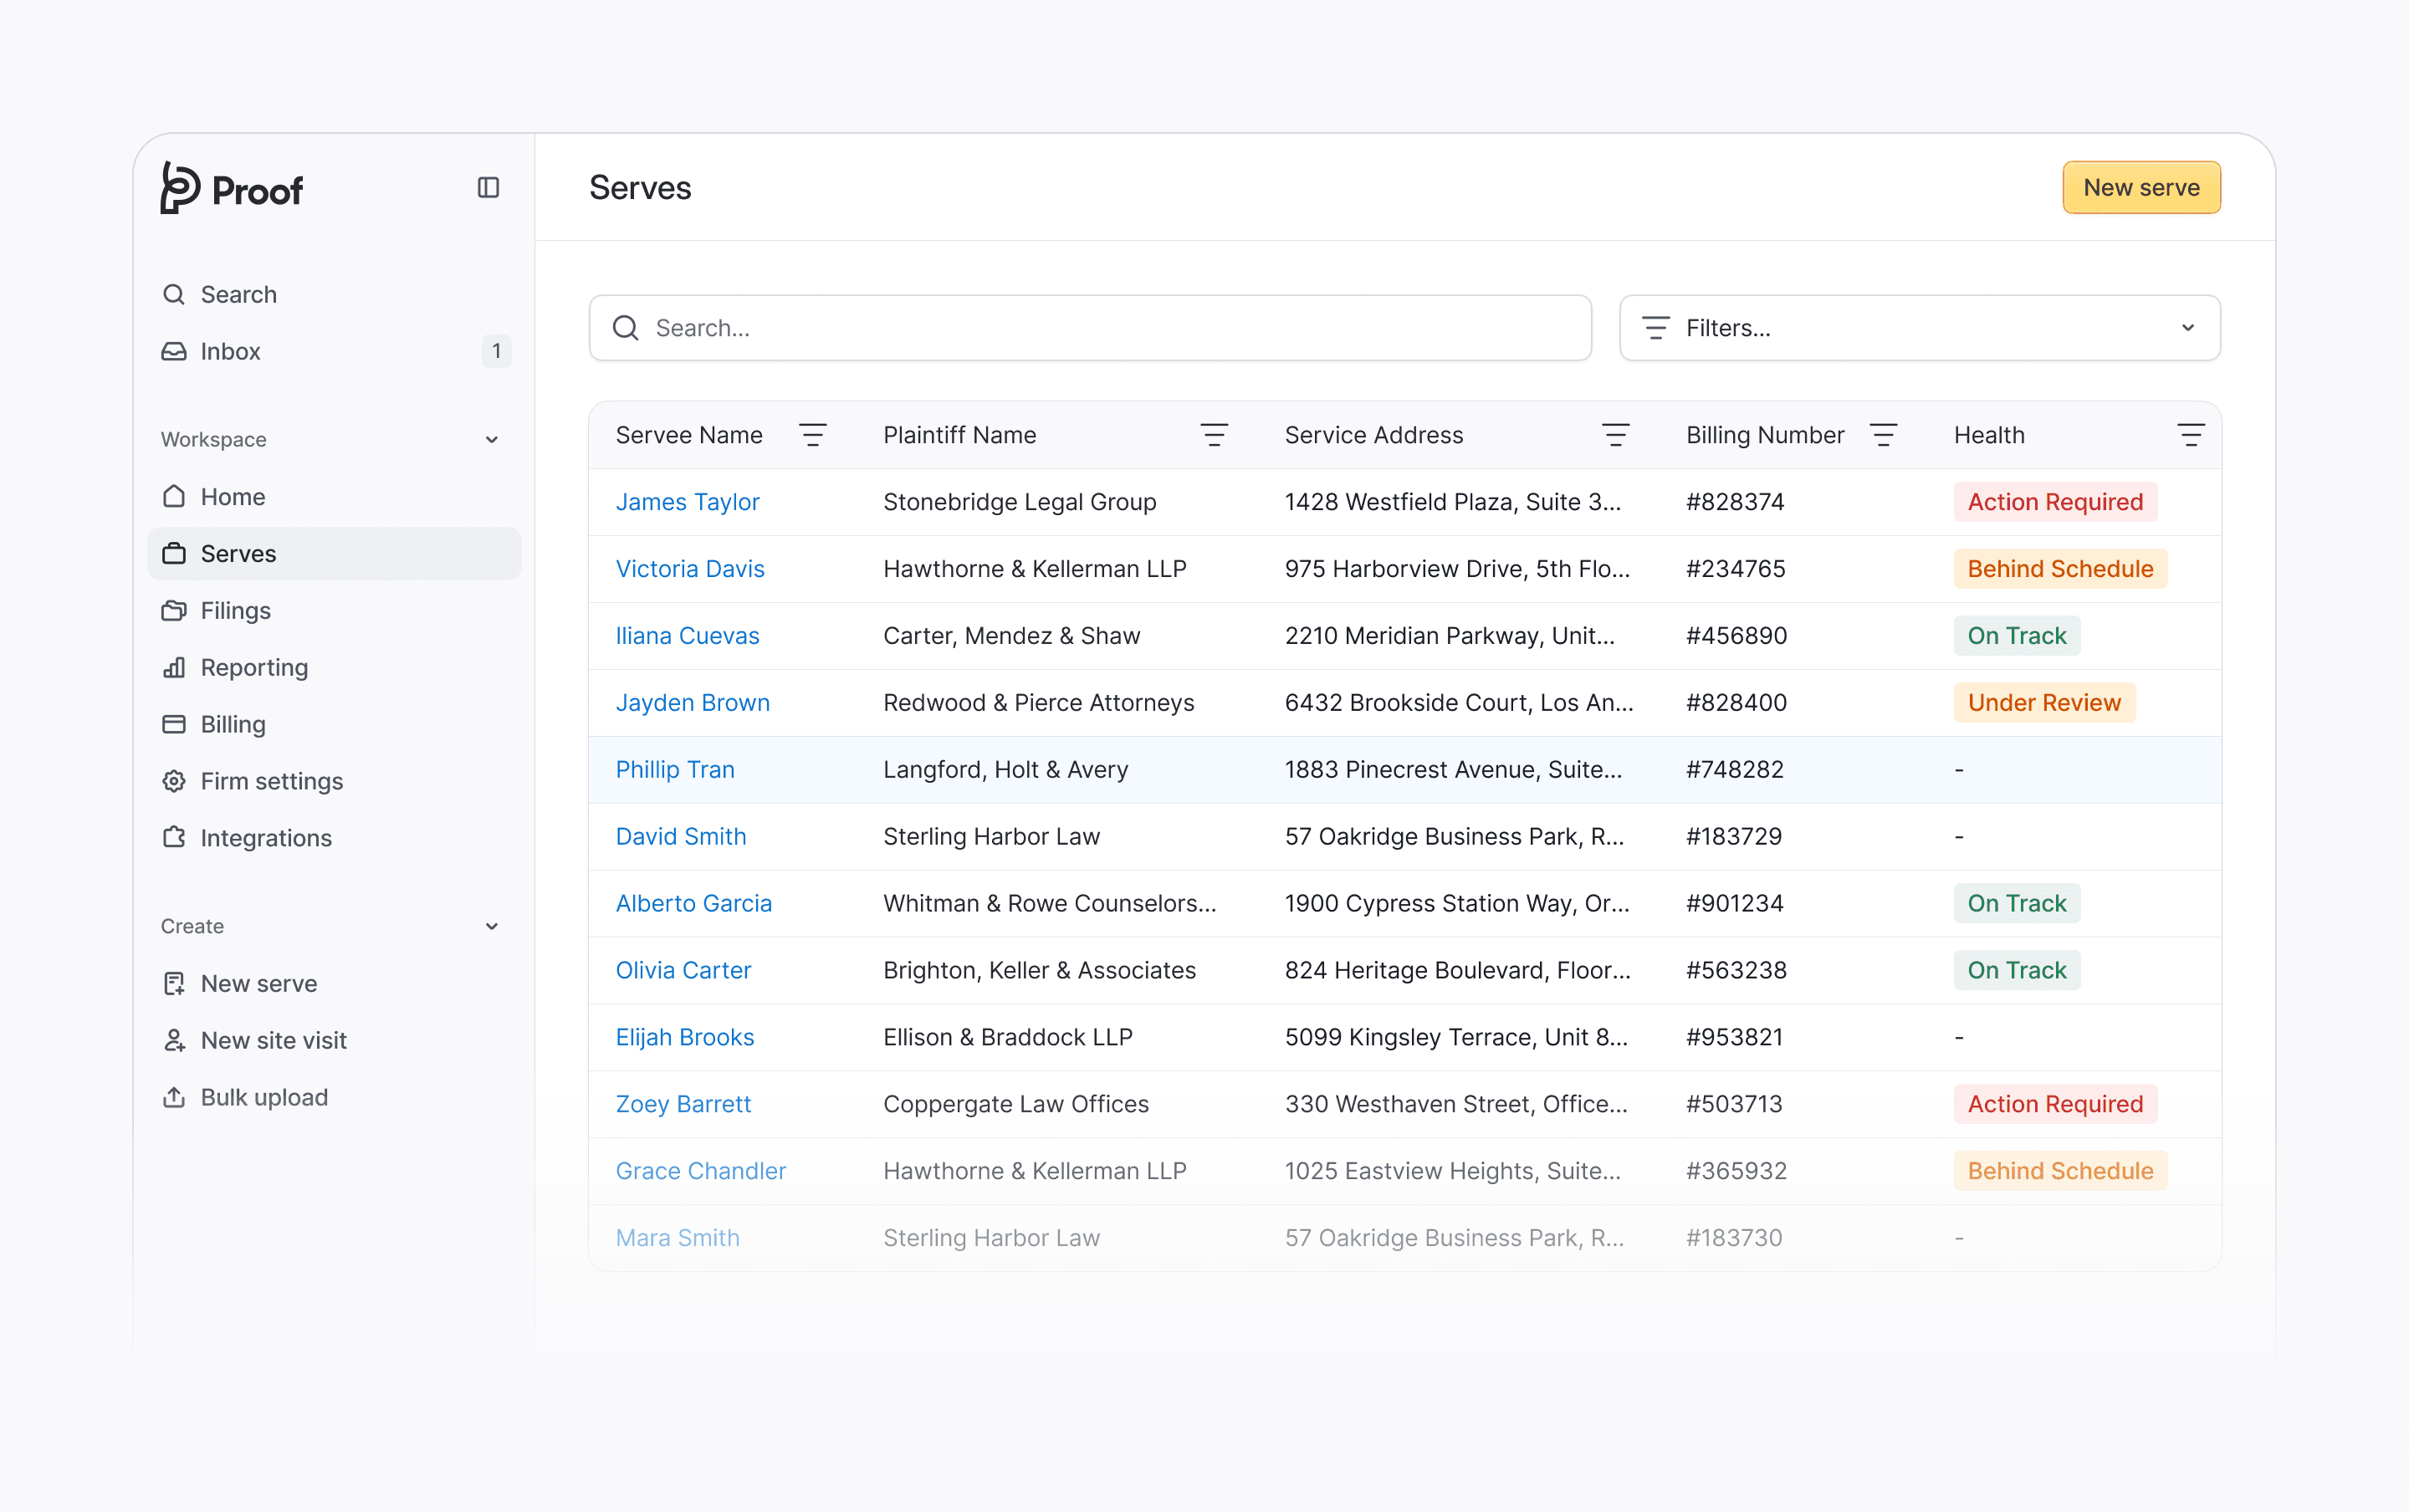The width and height of the screenshot is (2409, 1512).
Task: Click the Action Required badge for Zoey Barrett
Action: pyautogui.click(x=2055, y=1104)
